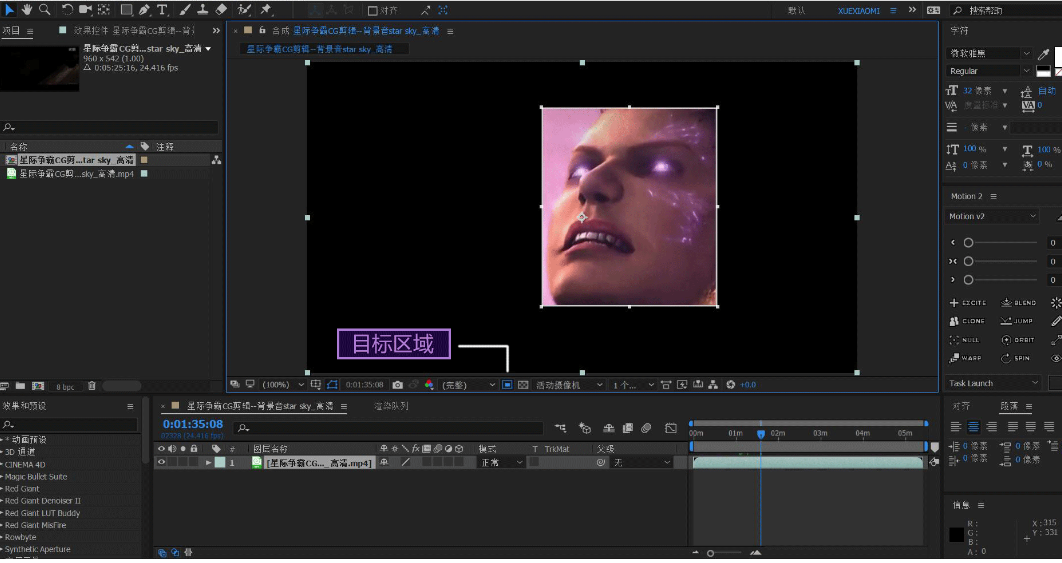Click the reset exposure icon
Viewport: 1062px width, 563px height.
click(x=730, y=385)
